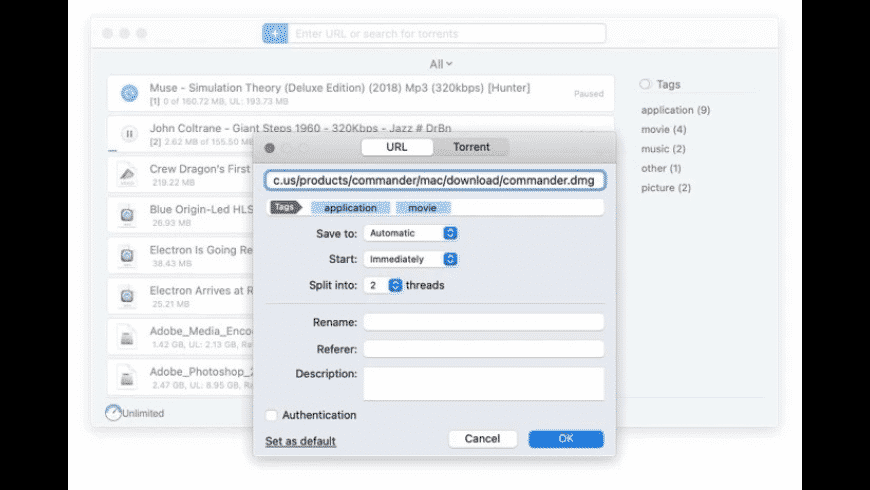Click the Blue Origin-Led HLS file icon
The height and width of the screenshot is (490, 870).
click(x=127, y=215)
